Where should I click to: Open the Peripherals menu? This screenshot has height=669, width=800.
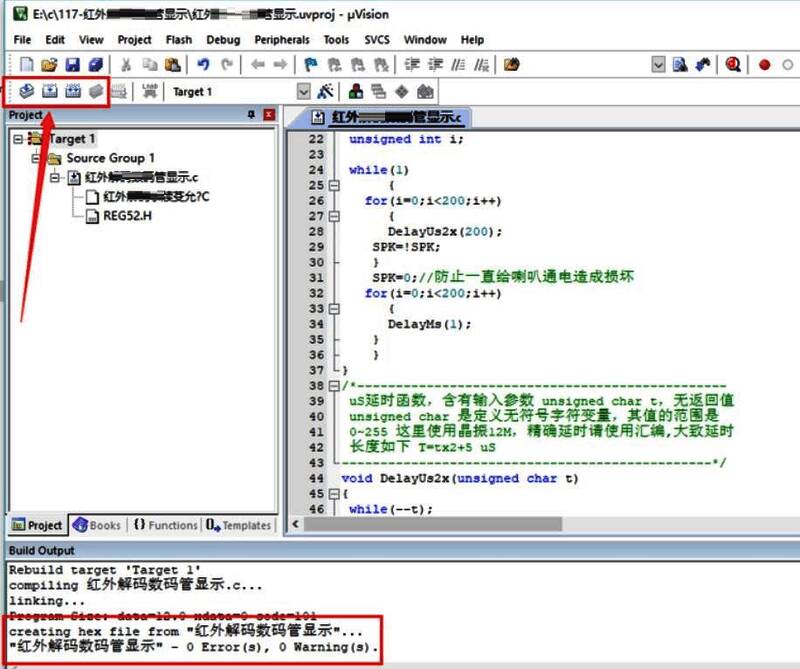point(281,40)
